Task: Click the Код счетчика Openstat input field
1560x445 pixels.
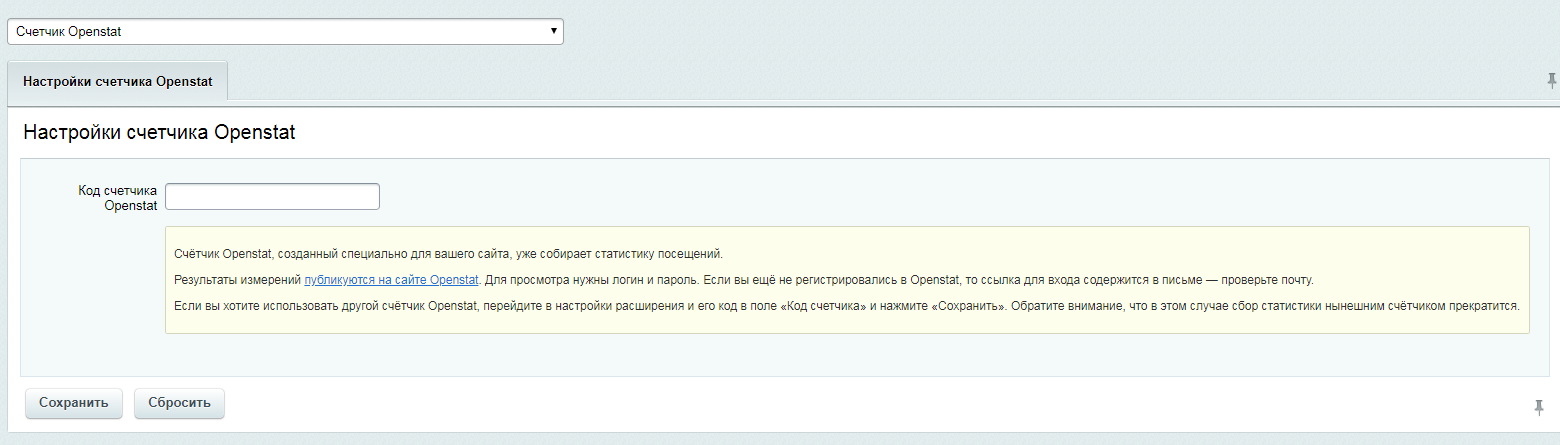Action: coord(272,196)
